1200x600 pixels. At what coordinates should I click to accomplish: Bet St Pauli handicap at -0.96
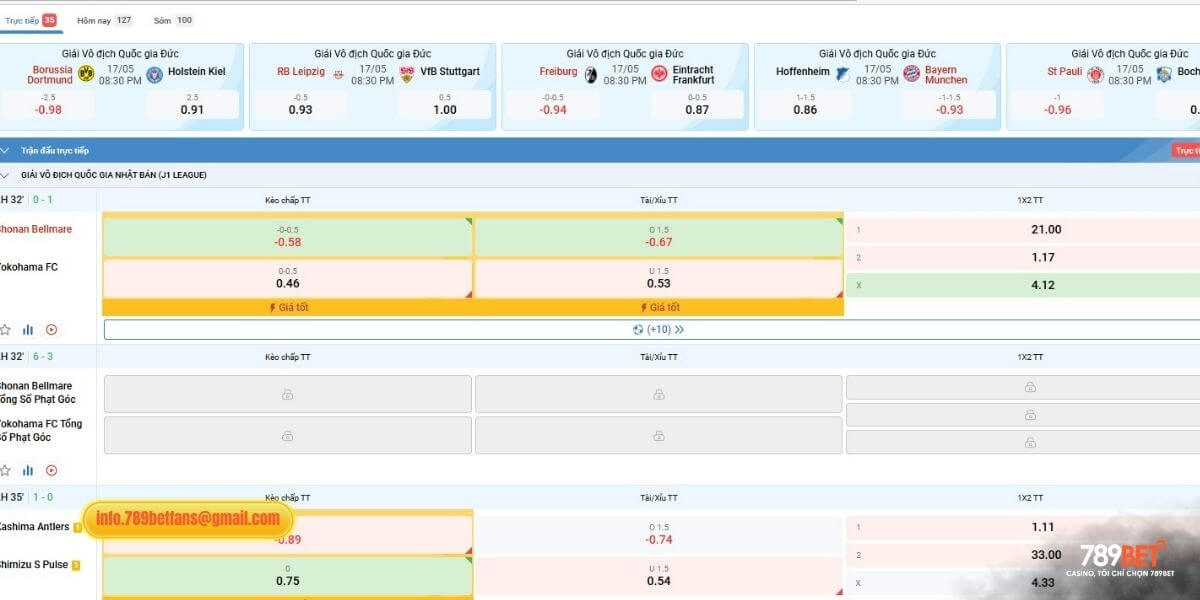[1058, 104]
